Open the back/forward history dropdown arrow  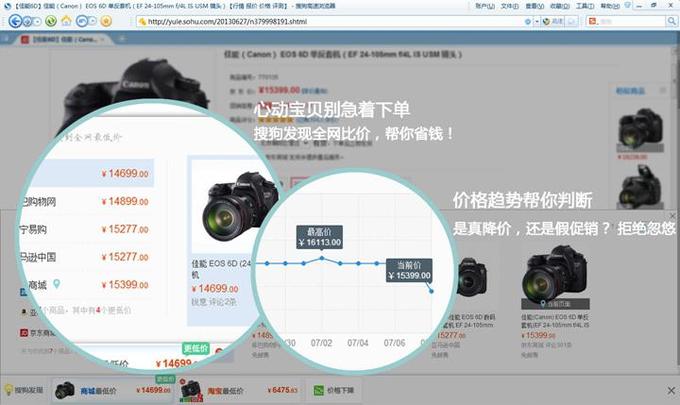(37, 21)
